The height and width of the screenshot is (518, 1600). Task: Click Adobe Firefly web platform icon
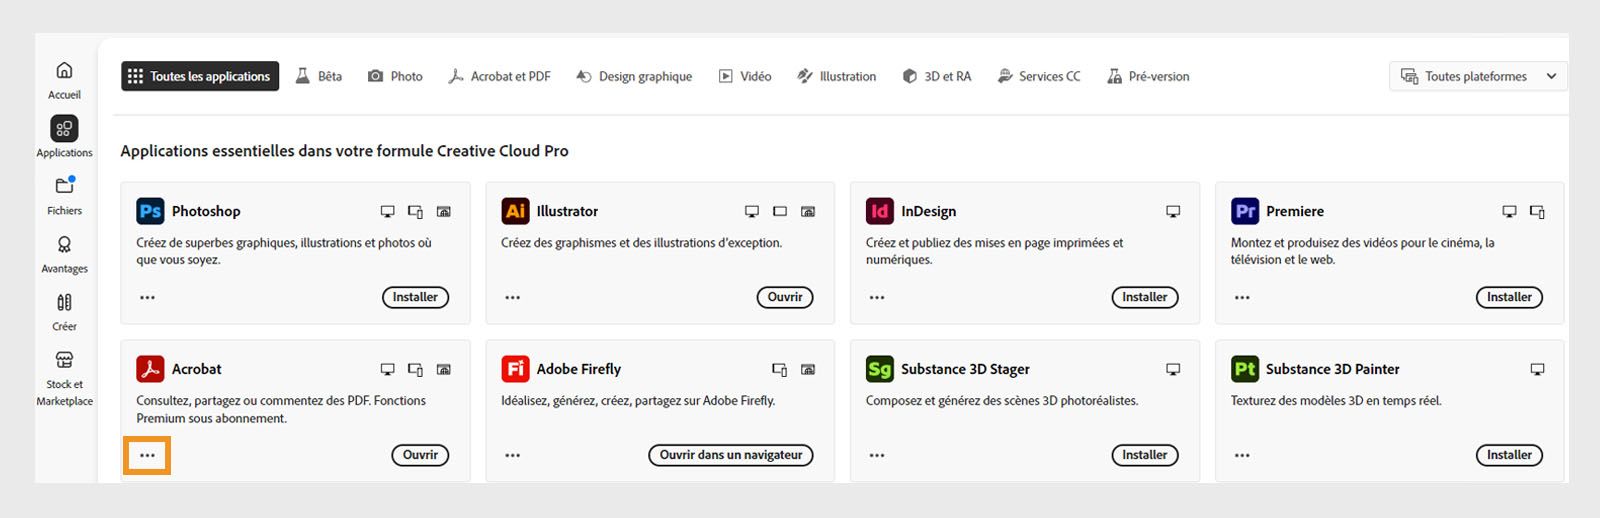click(x=808, y=369)
